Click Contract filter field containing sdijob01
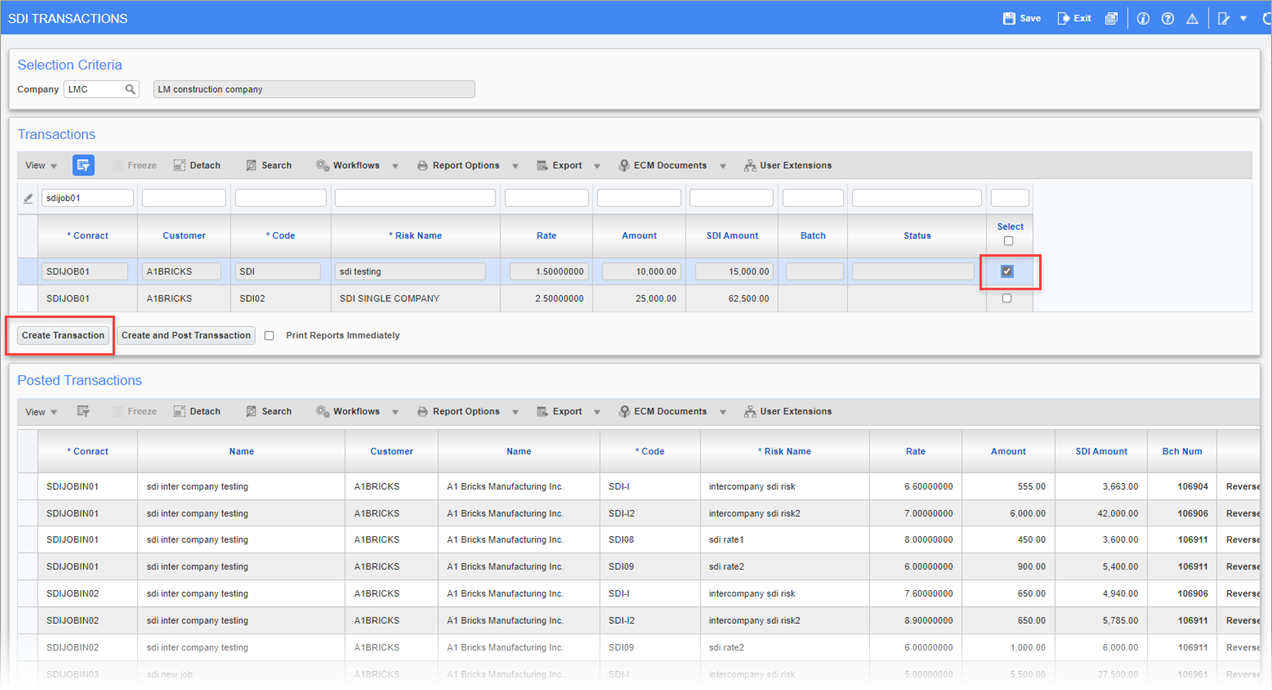 tap(87, 198)
